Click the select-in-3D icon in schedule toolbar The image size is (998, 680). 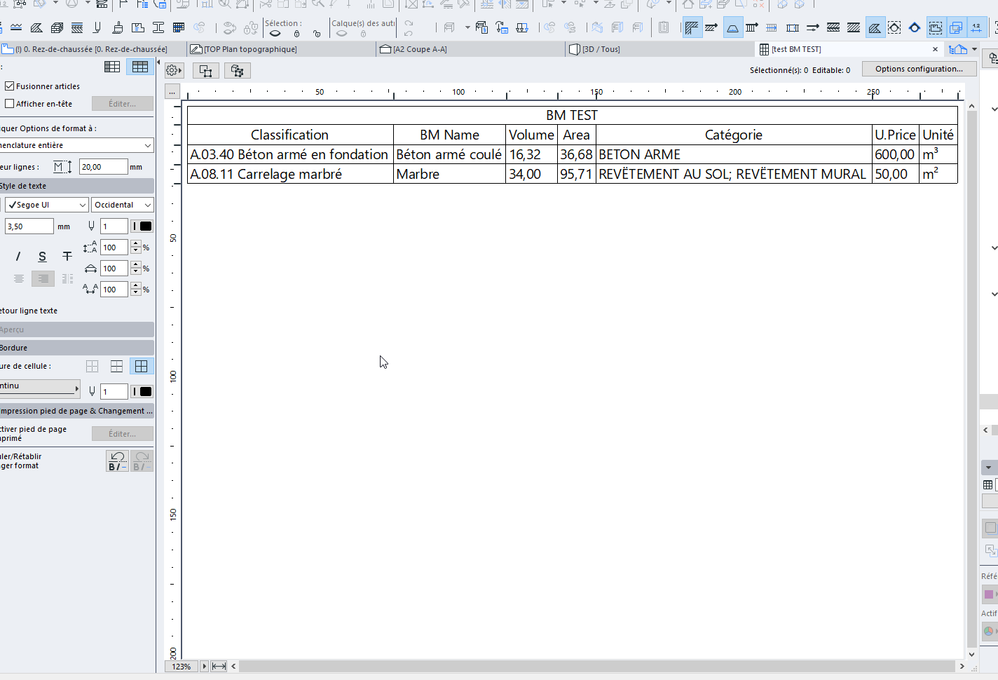(237, 71)
